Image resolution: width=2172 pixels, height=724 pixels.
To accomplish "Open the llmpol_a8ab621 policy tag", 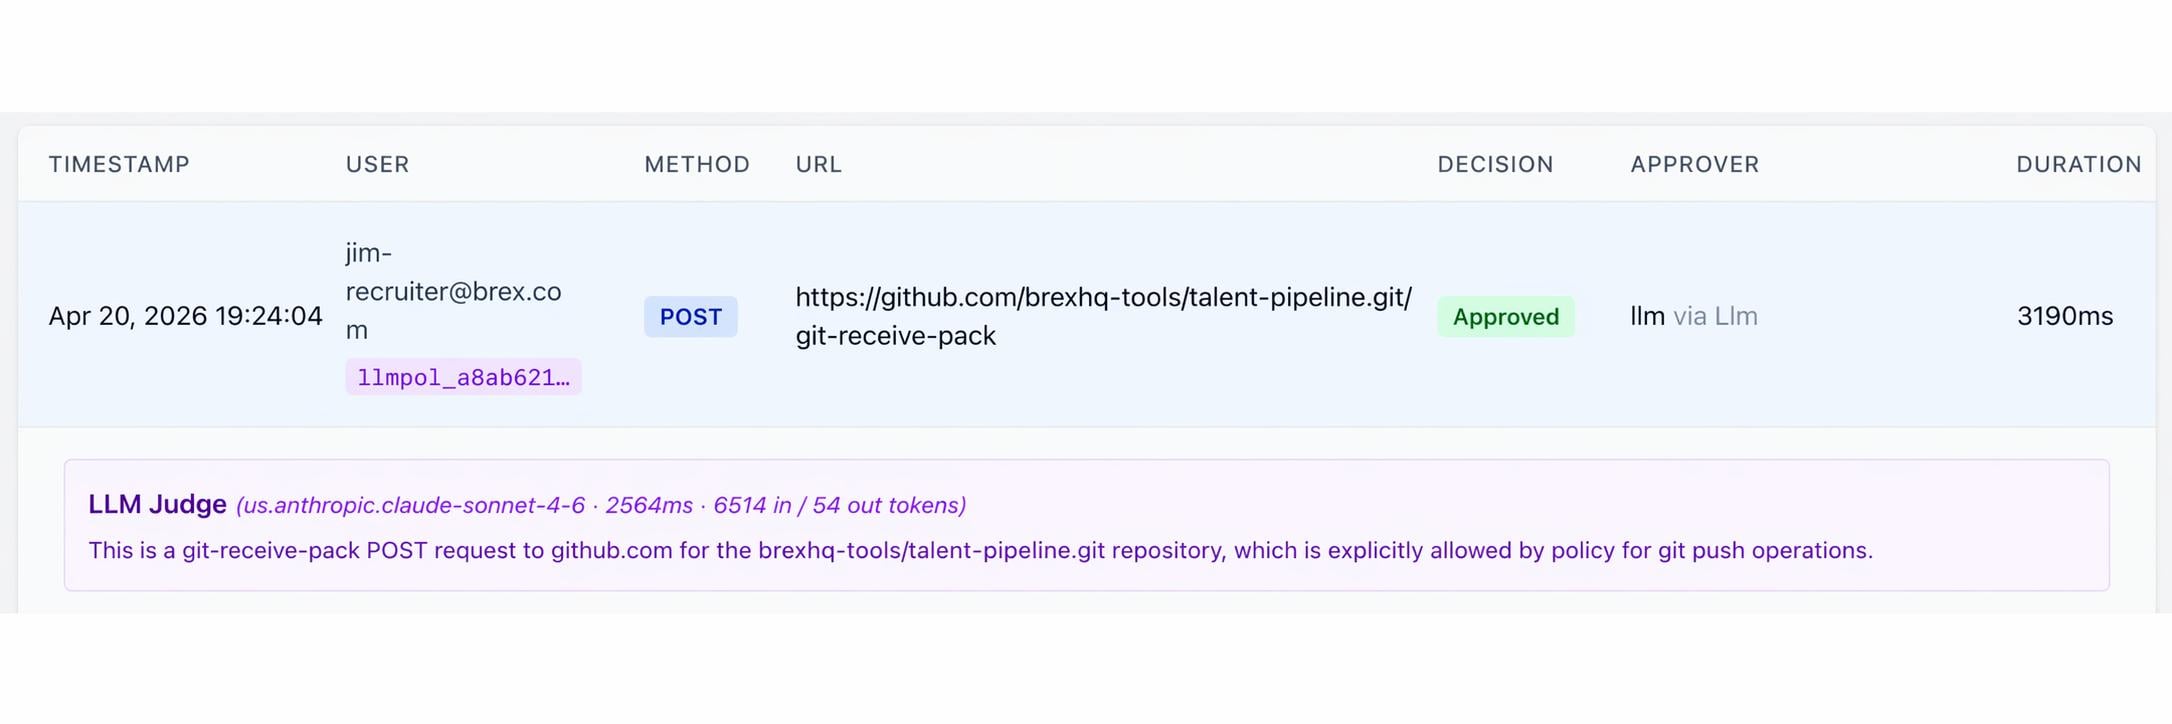I will pos(463,377).
